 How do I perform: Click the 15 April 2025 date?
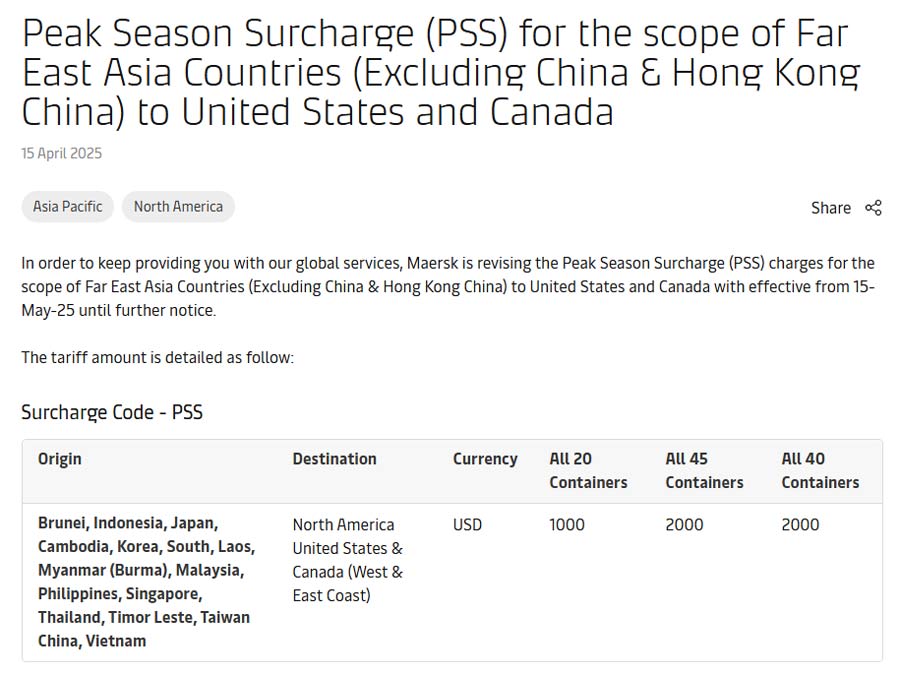(62, 154)
